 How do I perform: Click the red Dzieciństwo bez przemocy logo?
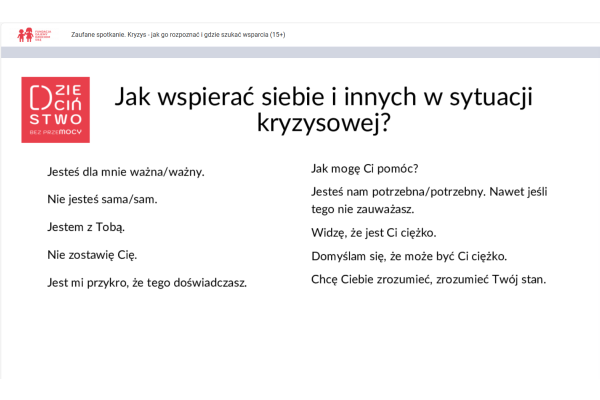coord(55,109)
